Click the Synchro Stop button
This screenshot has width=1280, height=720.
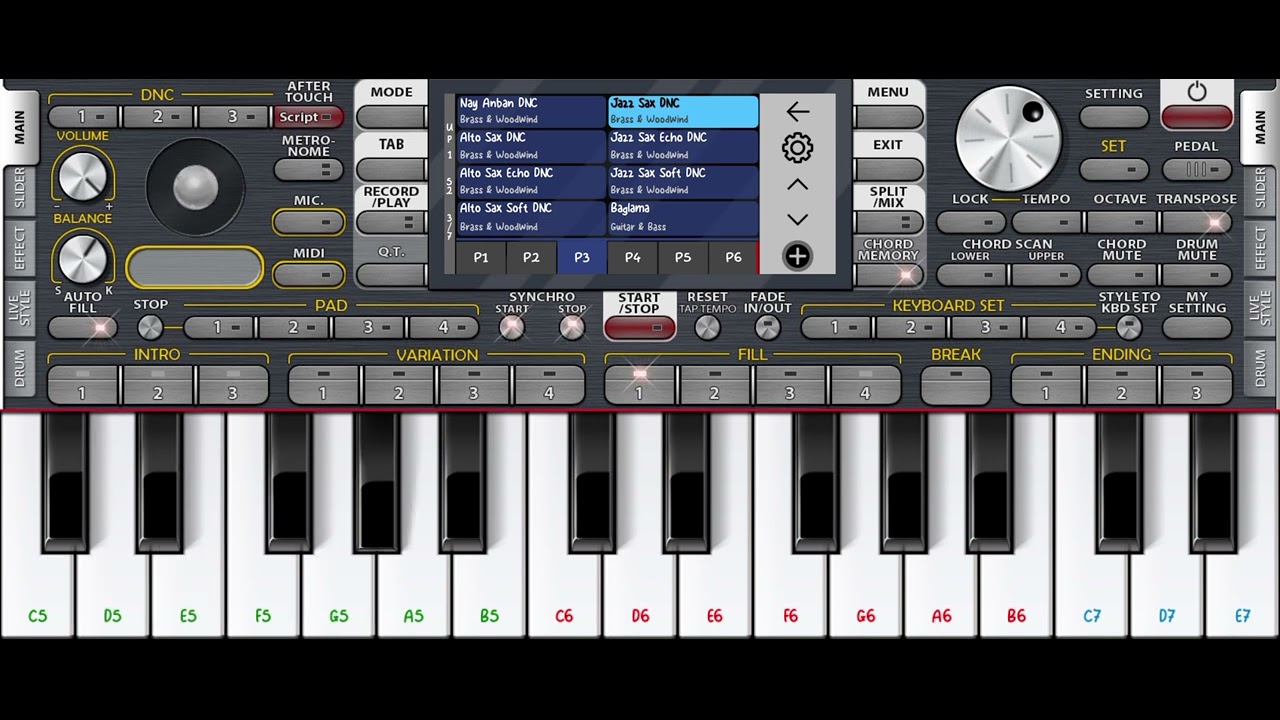coord(572,327)
